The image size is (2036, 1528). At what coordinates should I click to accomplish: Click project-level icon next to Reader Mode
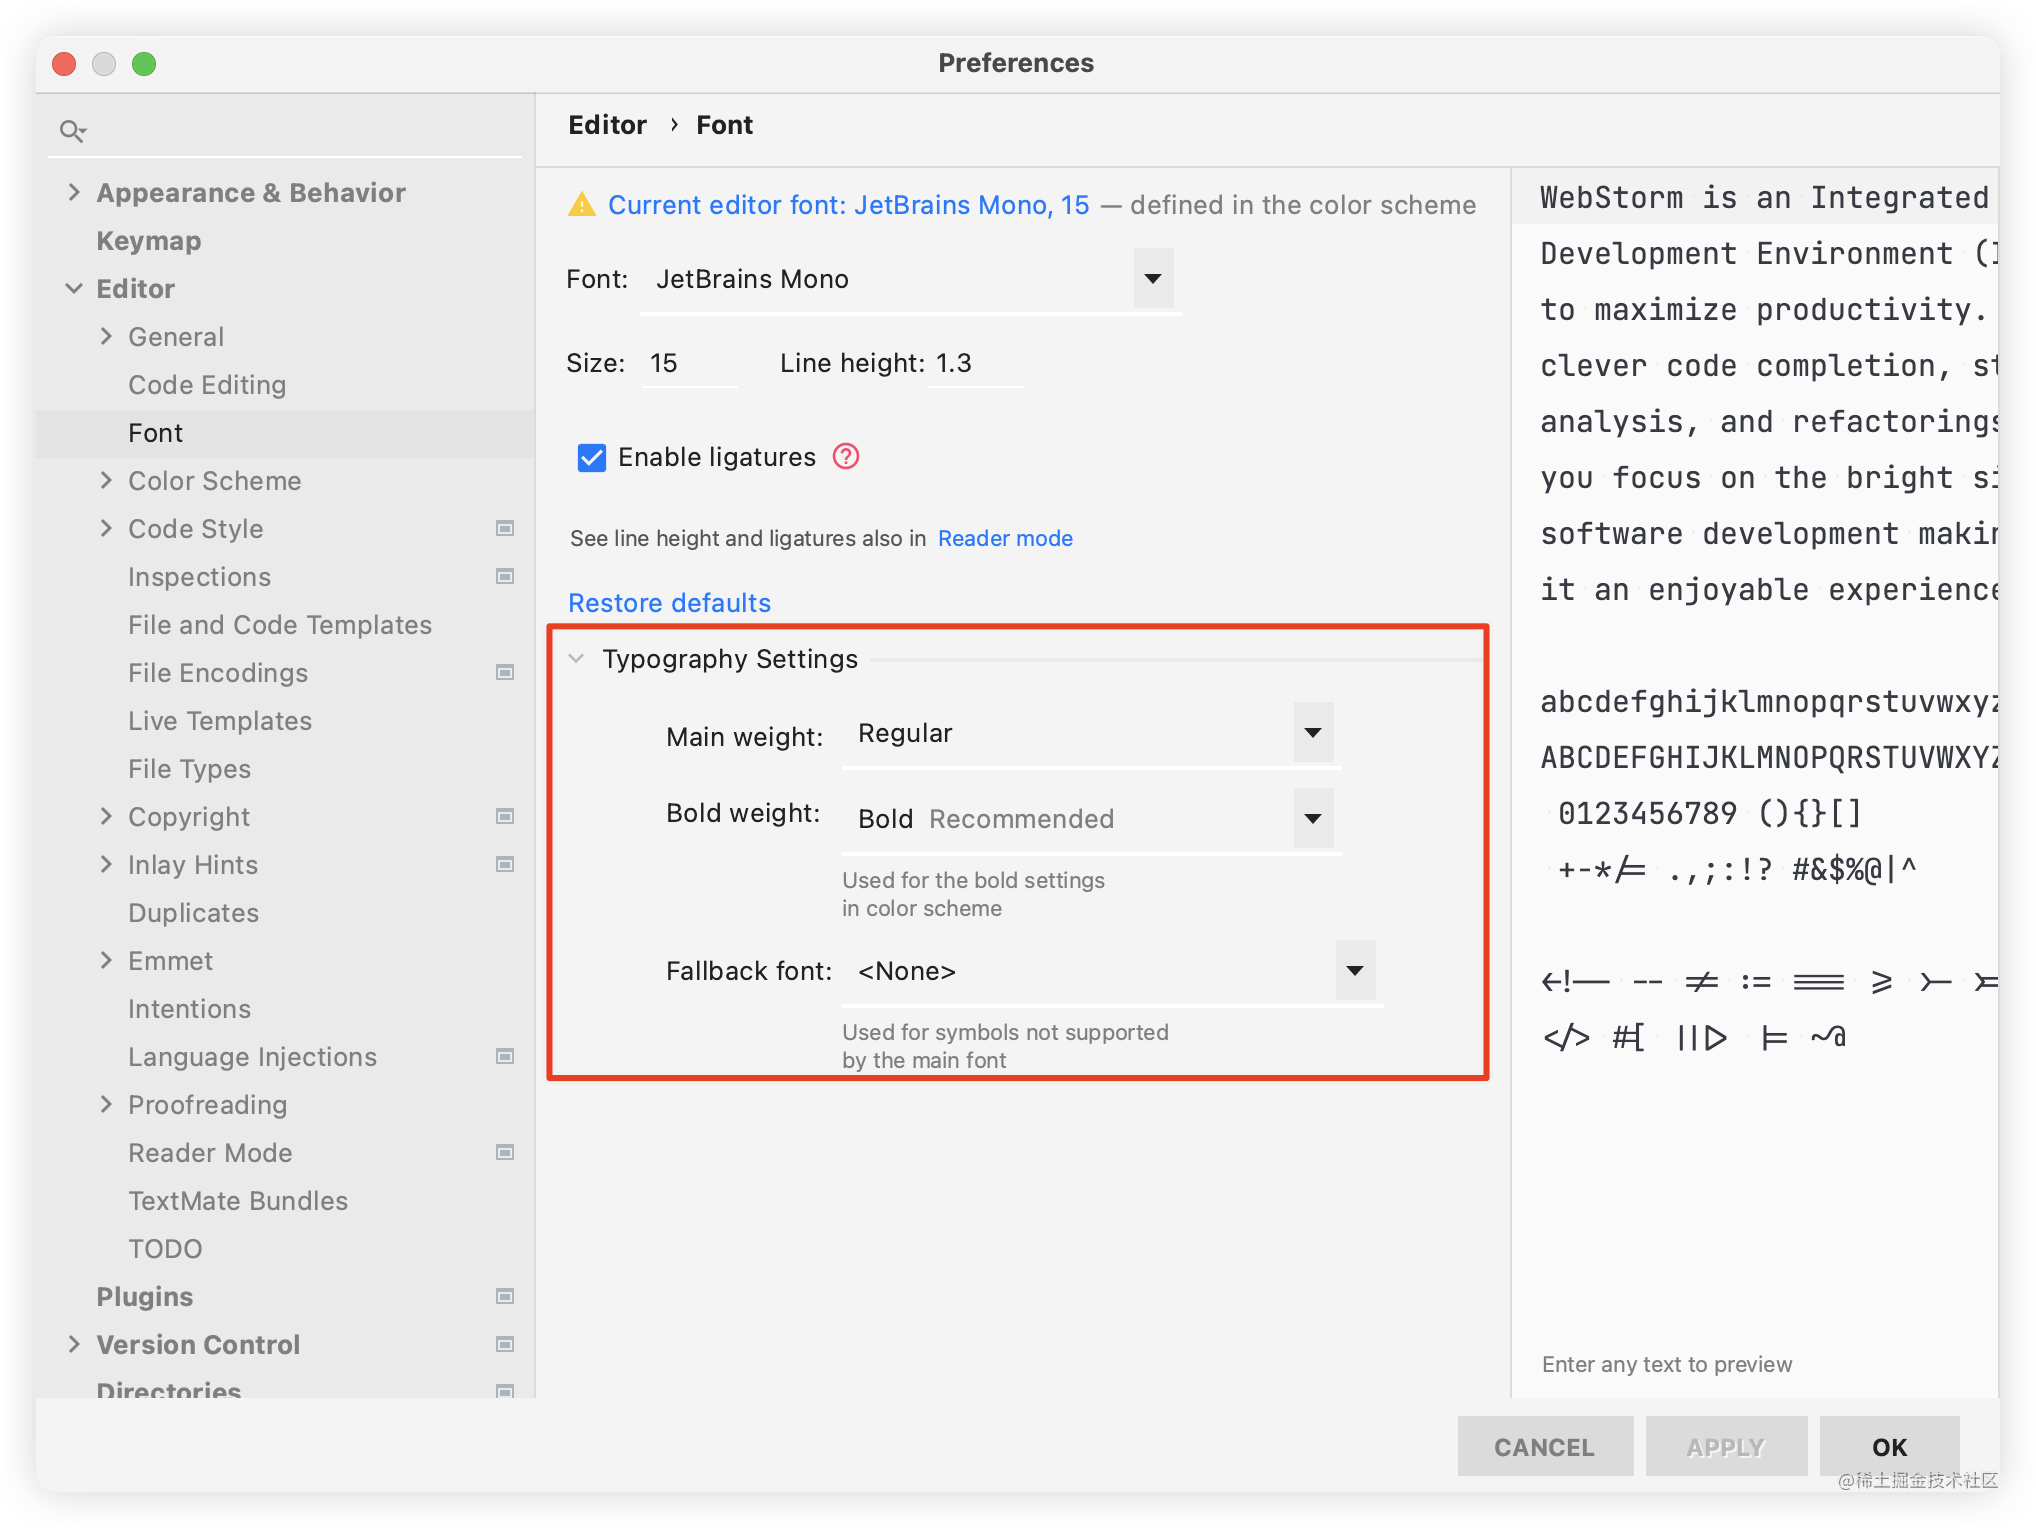point(505,1152)
